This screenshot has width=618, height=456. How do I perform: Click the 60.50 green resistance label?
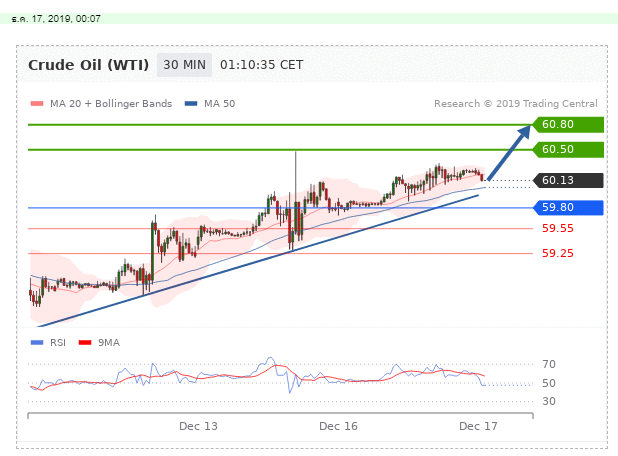coord(568,150)
